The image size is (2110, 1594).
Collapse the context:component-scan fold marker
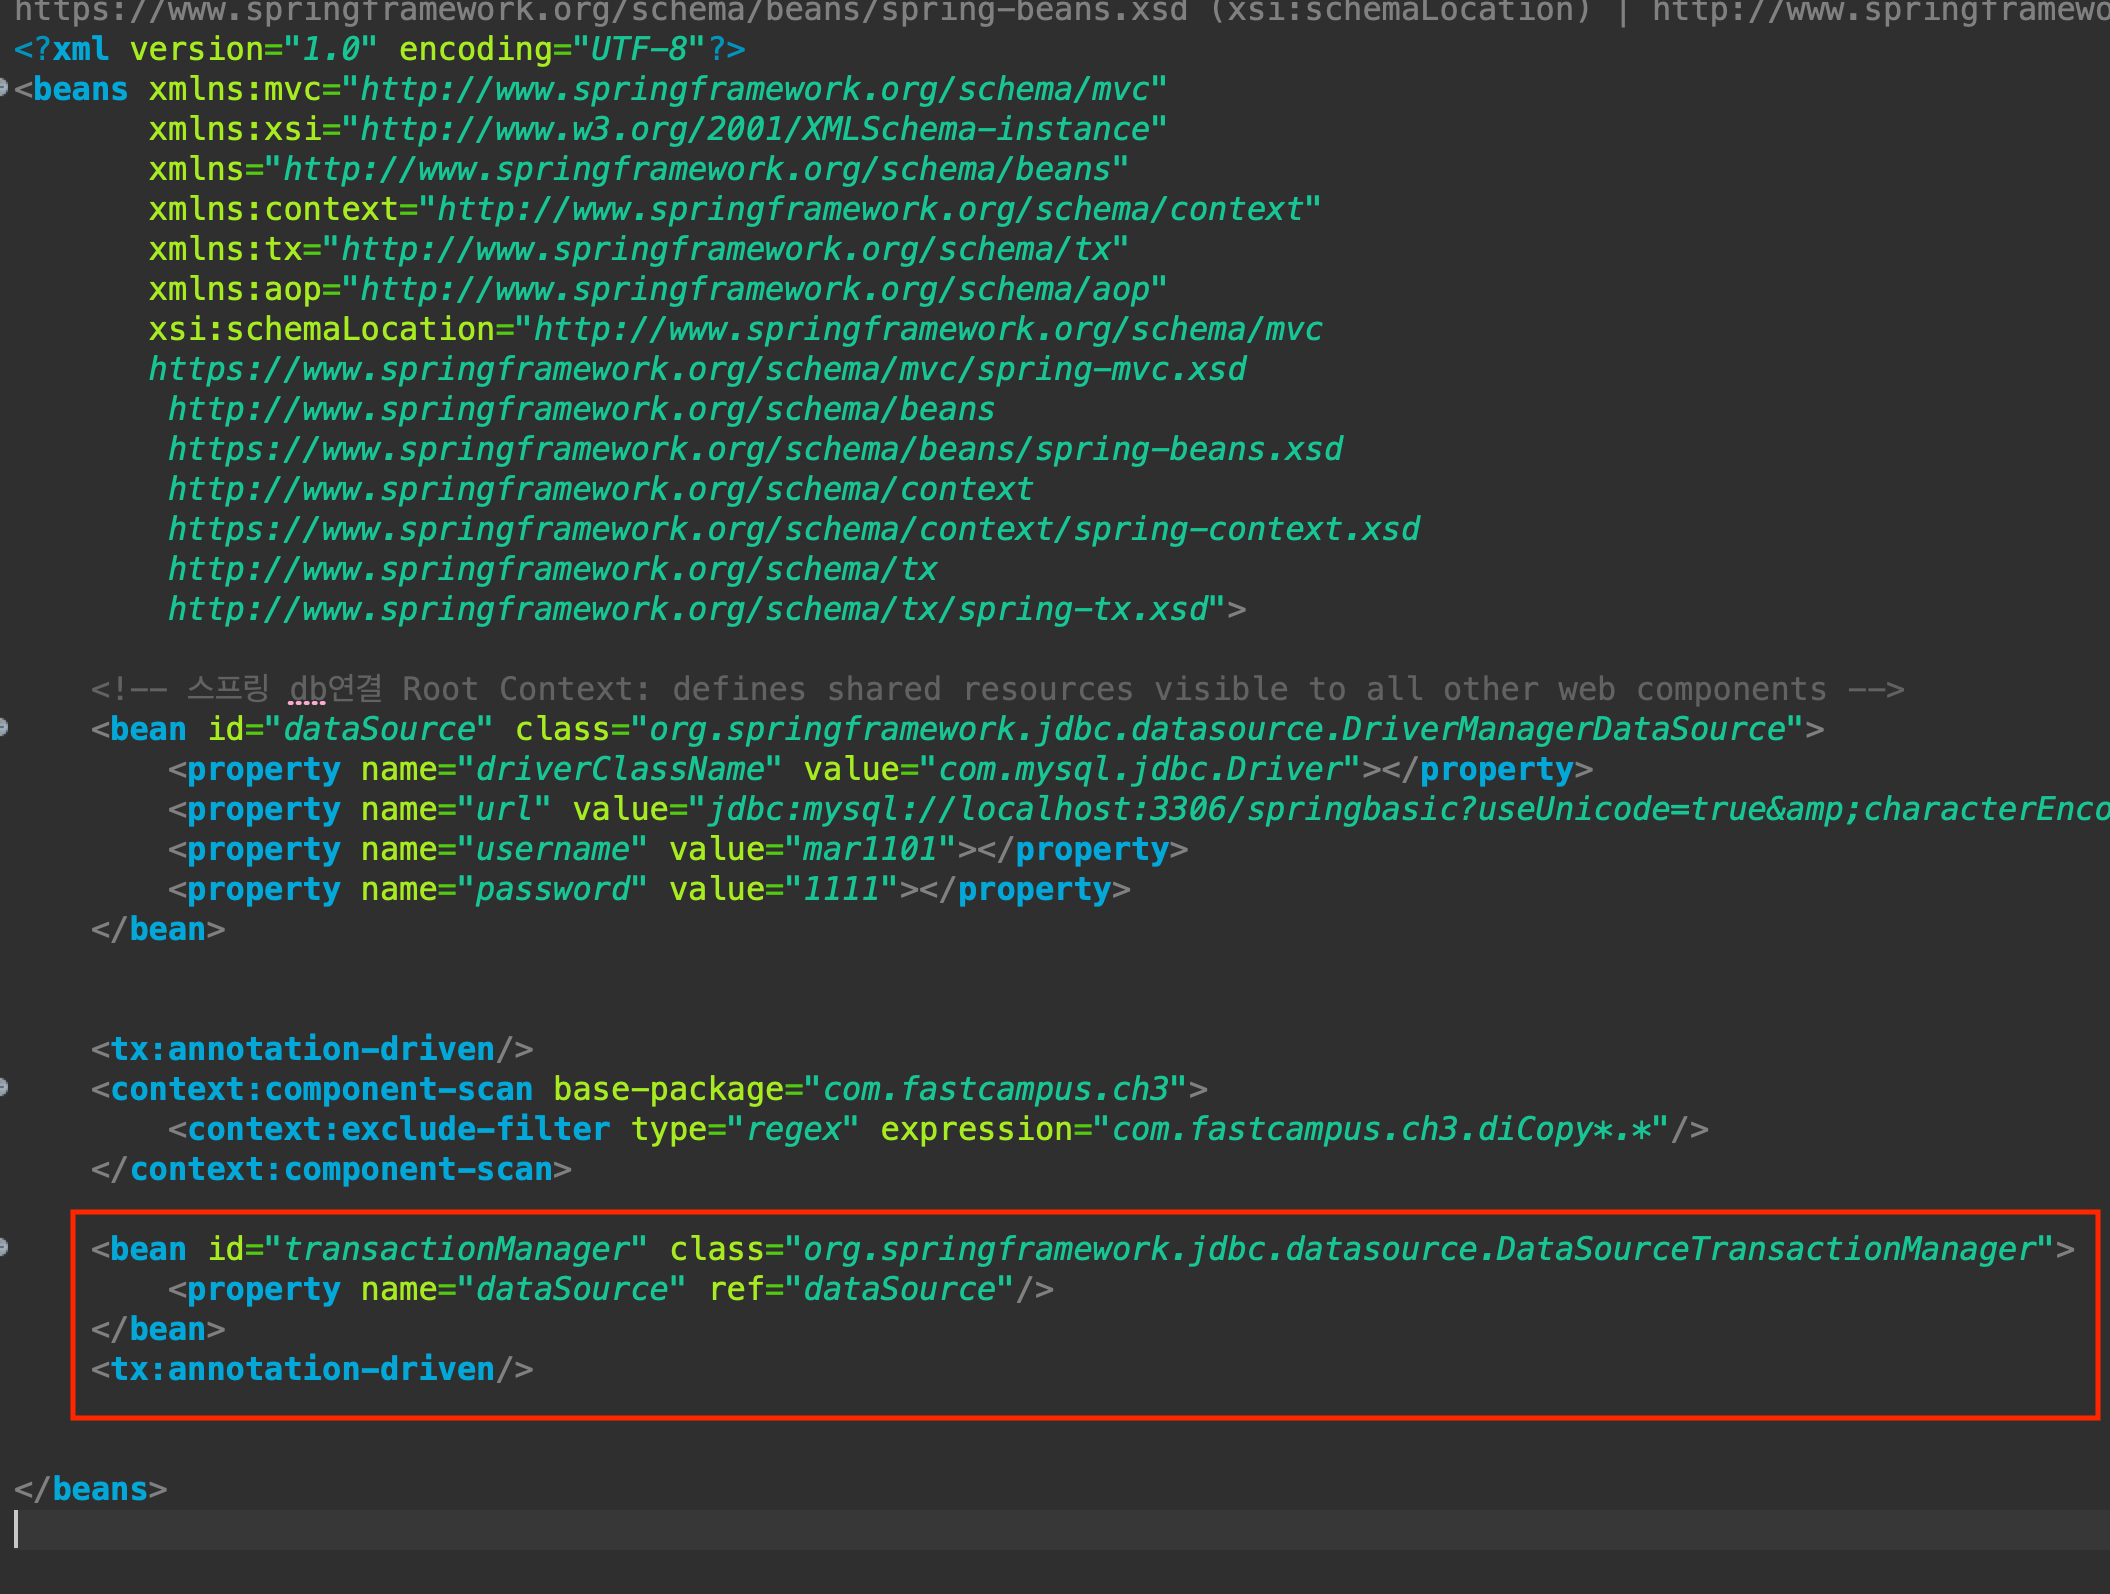(3, 1088)
